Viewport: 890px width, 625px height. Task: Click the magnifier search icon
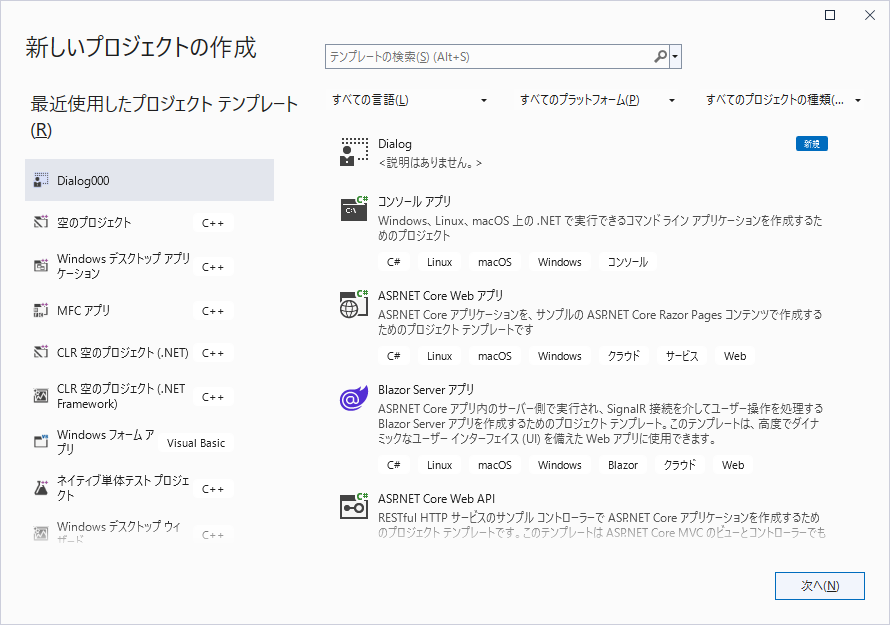tap(660, 57)
